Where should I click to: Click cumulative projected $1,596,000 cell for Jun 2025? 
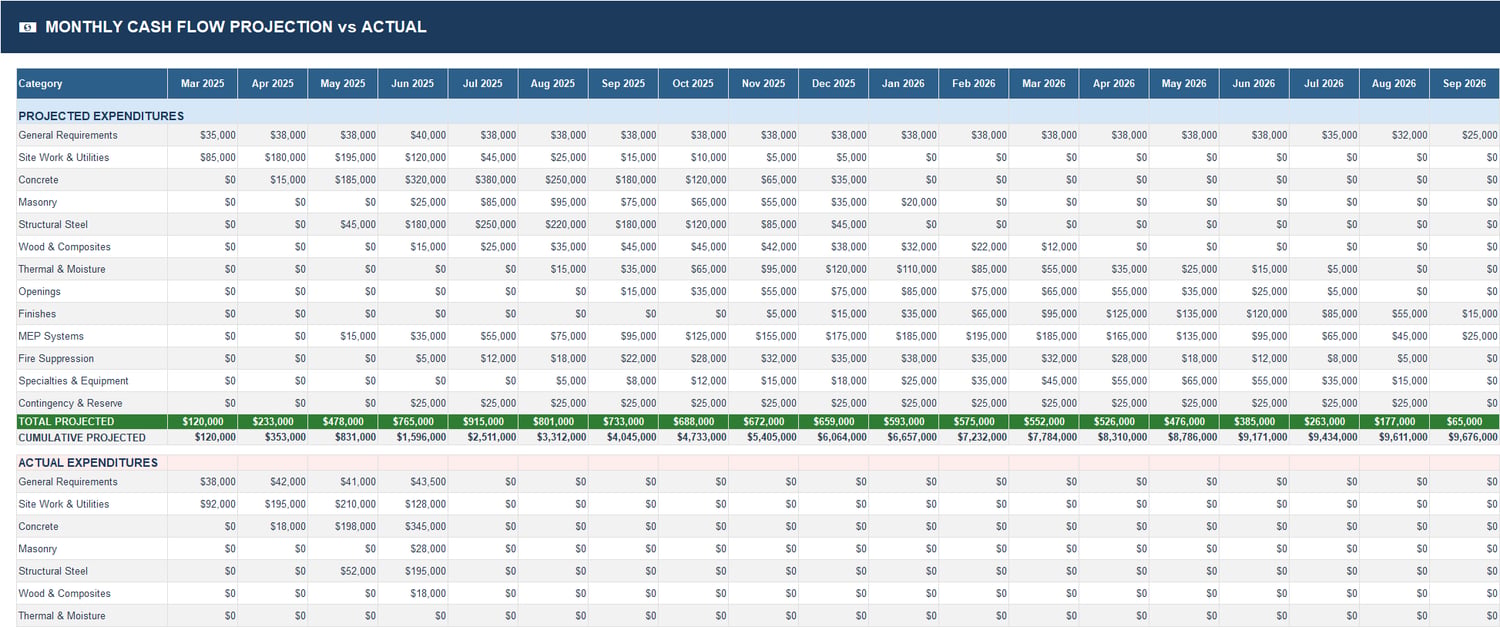[x=413, y=438]
